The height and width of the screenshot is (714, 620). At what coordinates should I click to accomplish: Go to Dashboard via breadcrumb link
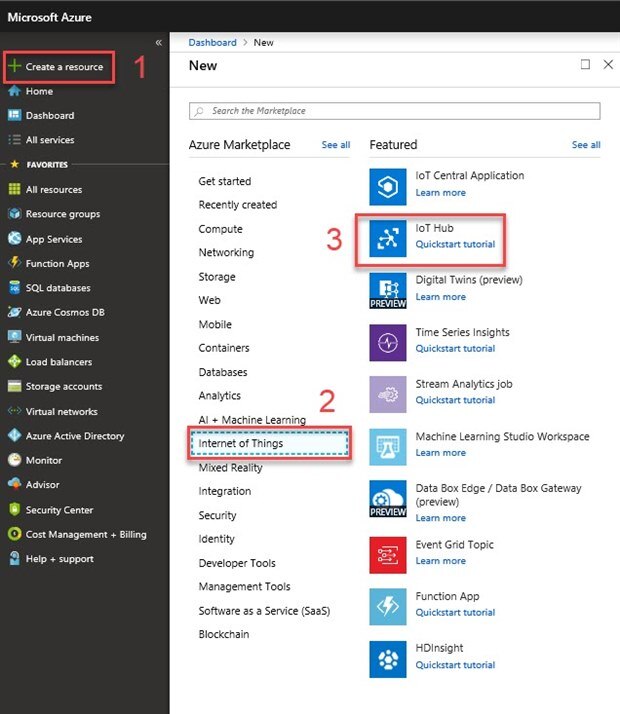(x=212, y=43)
